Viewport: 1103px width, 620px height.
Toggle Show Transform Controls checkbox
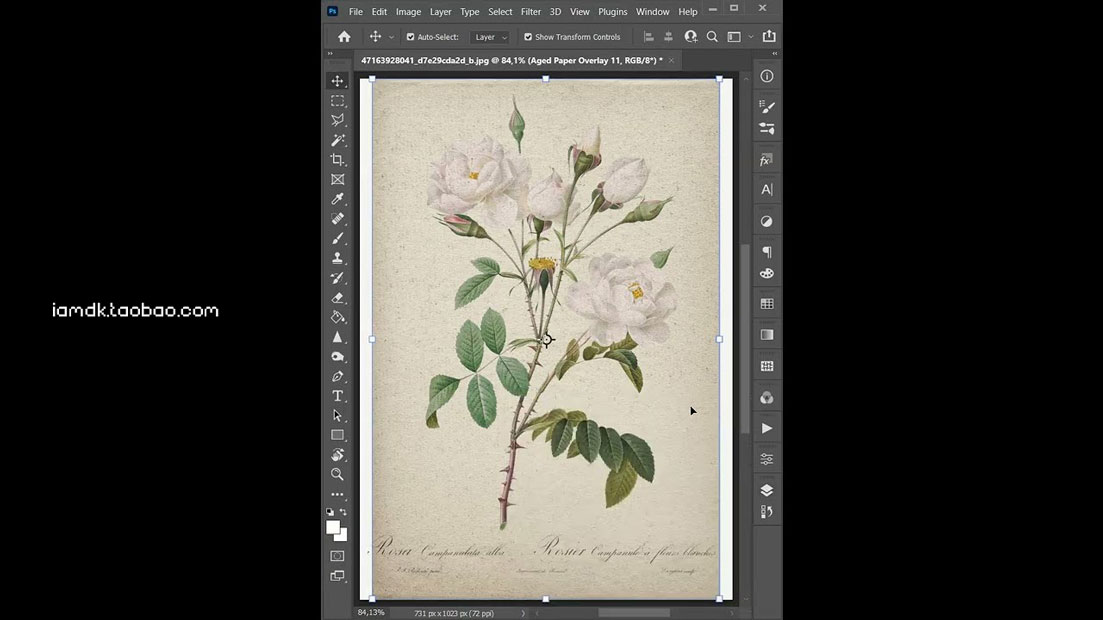[528, 37]
